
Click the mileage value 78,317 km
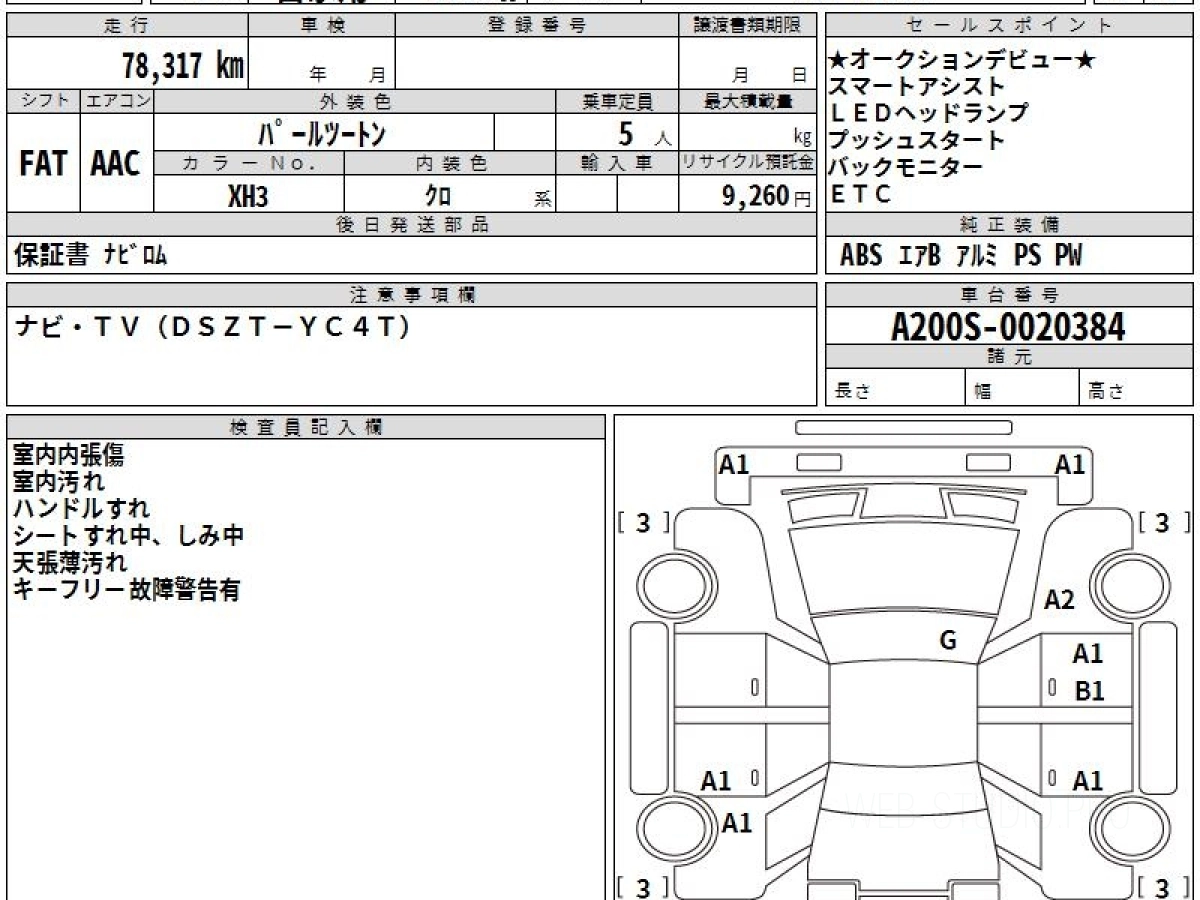click(x=183, y=65)
